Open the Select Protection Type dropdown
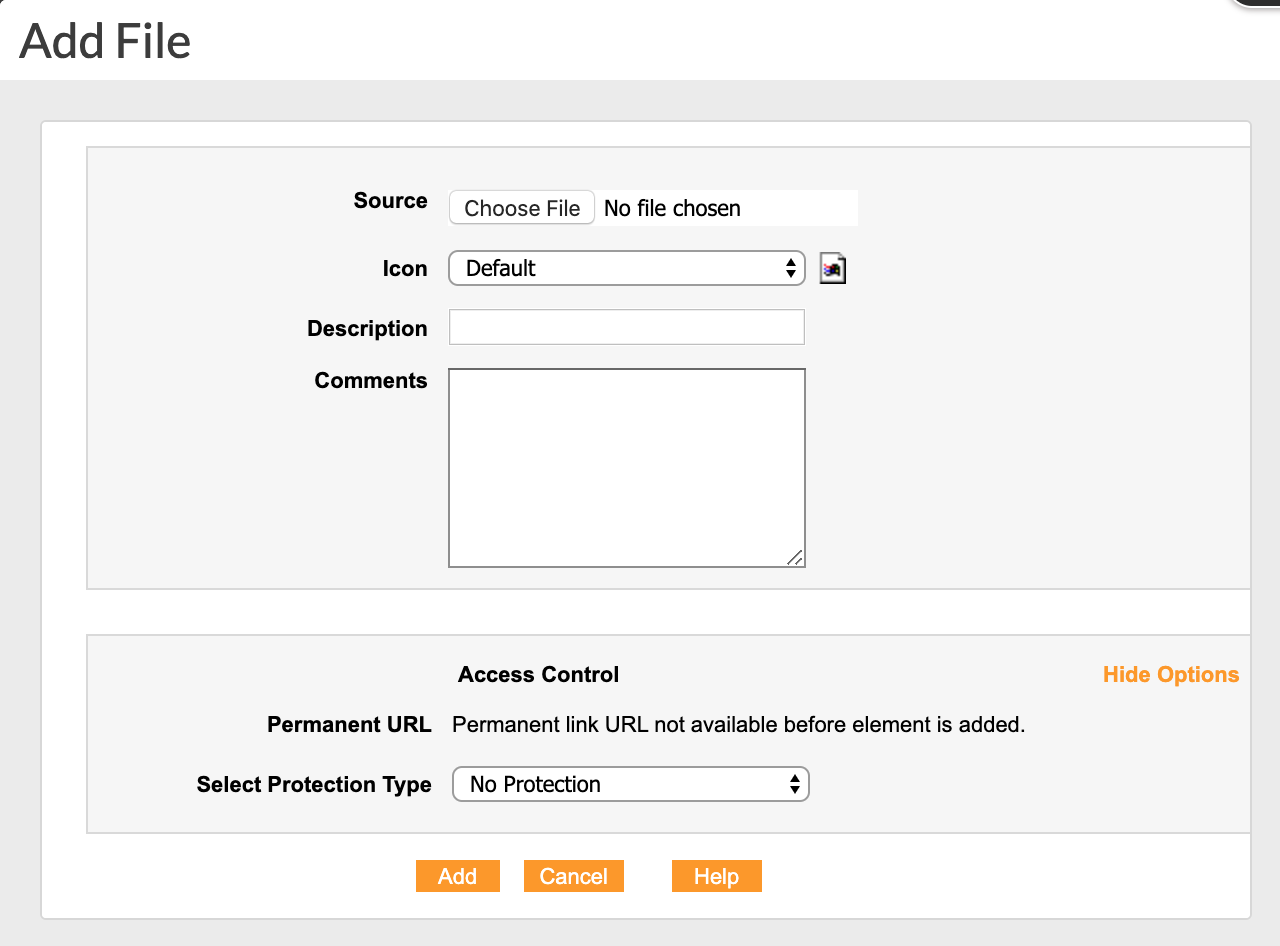 [x=631, y=784]
